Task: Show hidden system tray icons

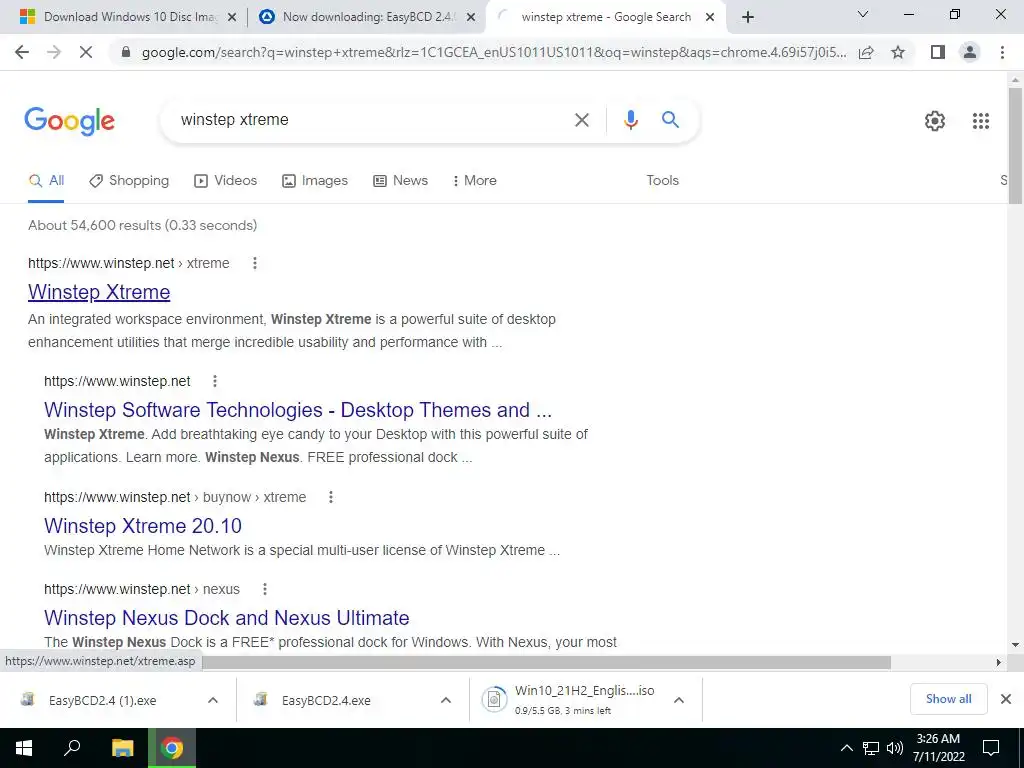Action: (x=846, y=748)
